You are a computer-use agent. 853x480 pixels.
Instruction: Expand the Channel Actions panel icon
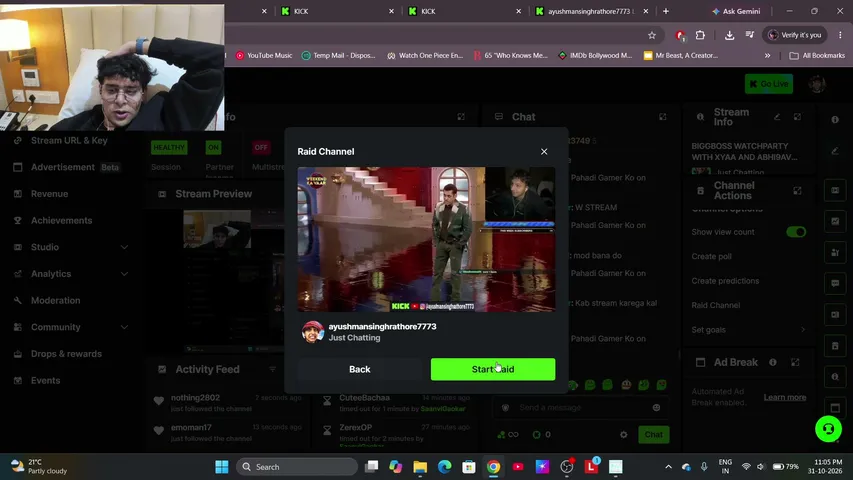(797, 190)
